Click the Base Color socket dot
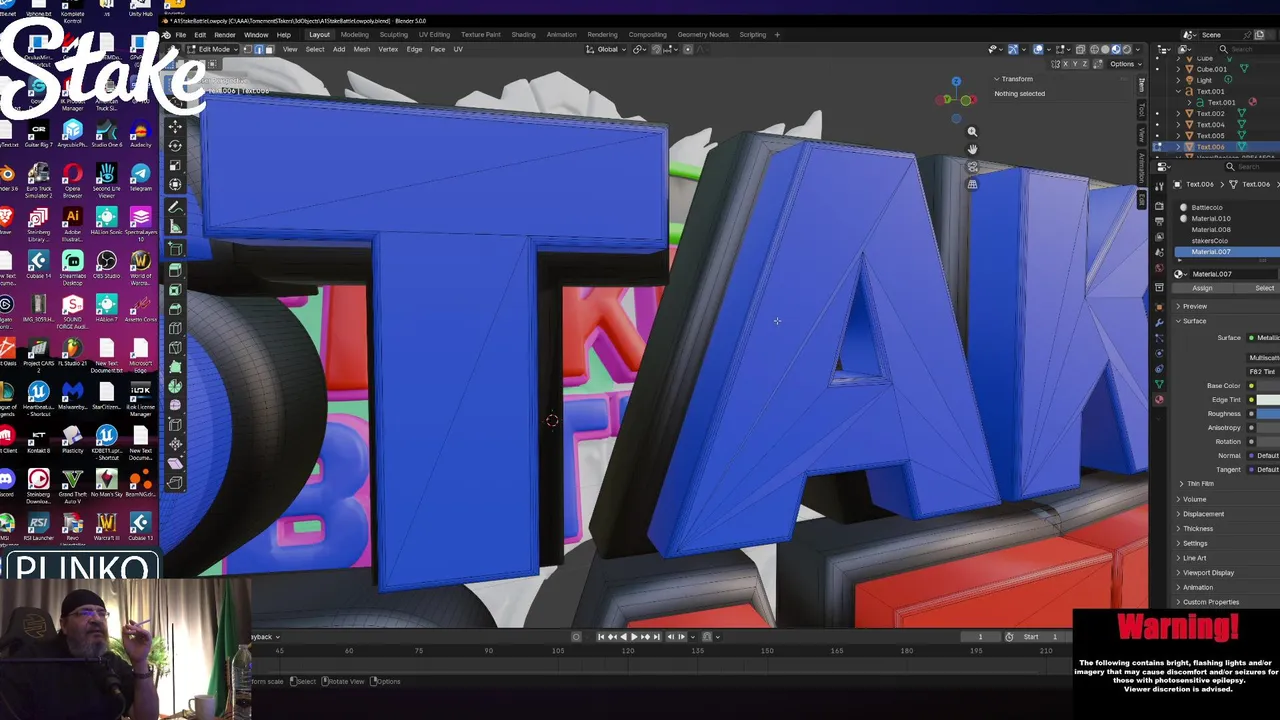The height and width of the screenshot is (720, 1280). coord(1251,386)
